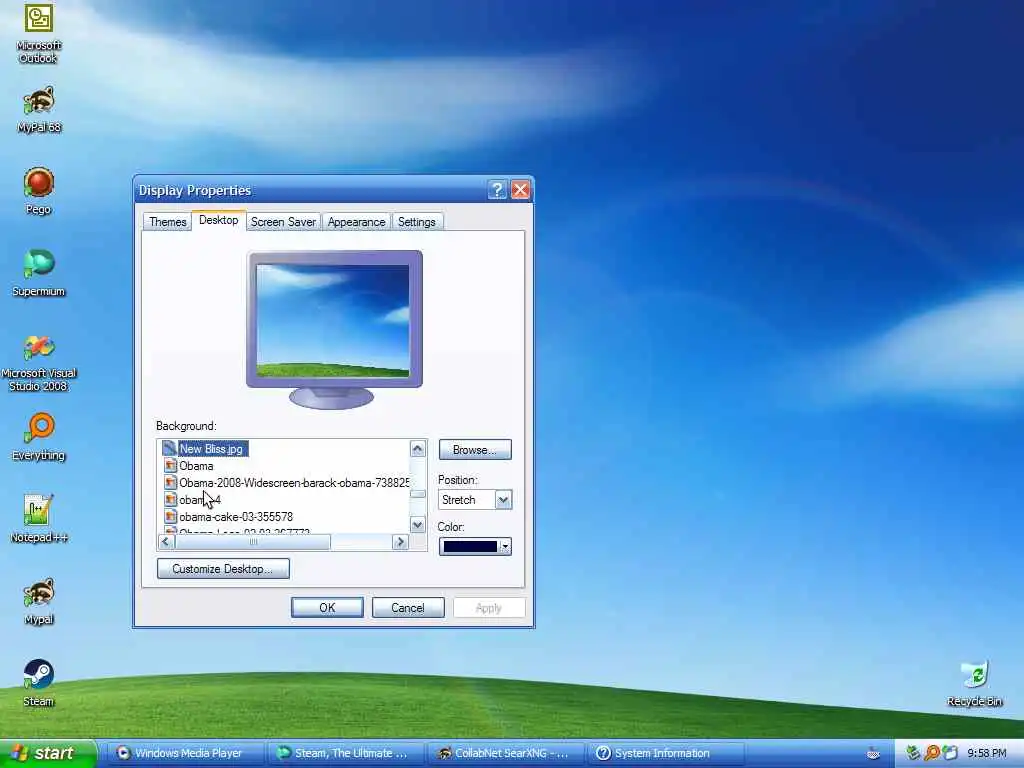Switch to the Appearance tab
The height and width of the screenshot is (768, 1024).
point(357,222)
